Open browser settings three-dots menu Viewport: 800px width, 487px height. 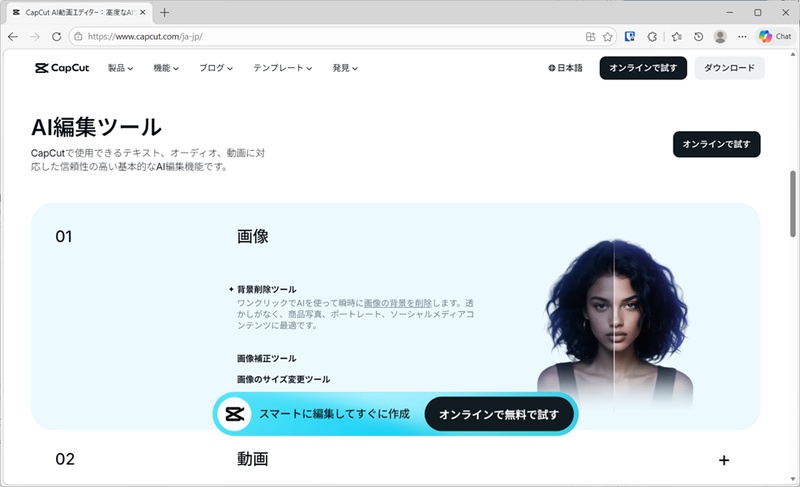(742, 37)
